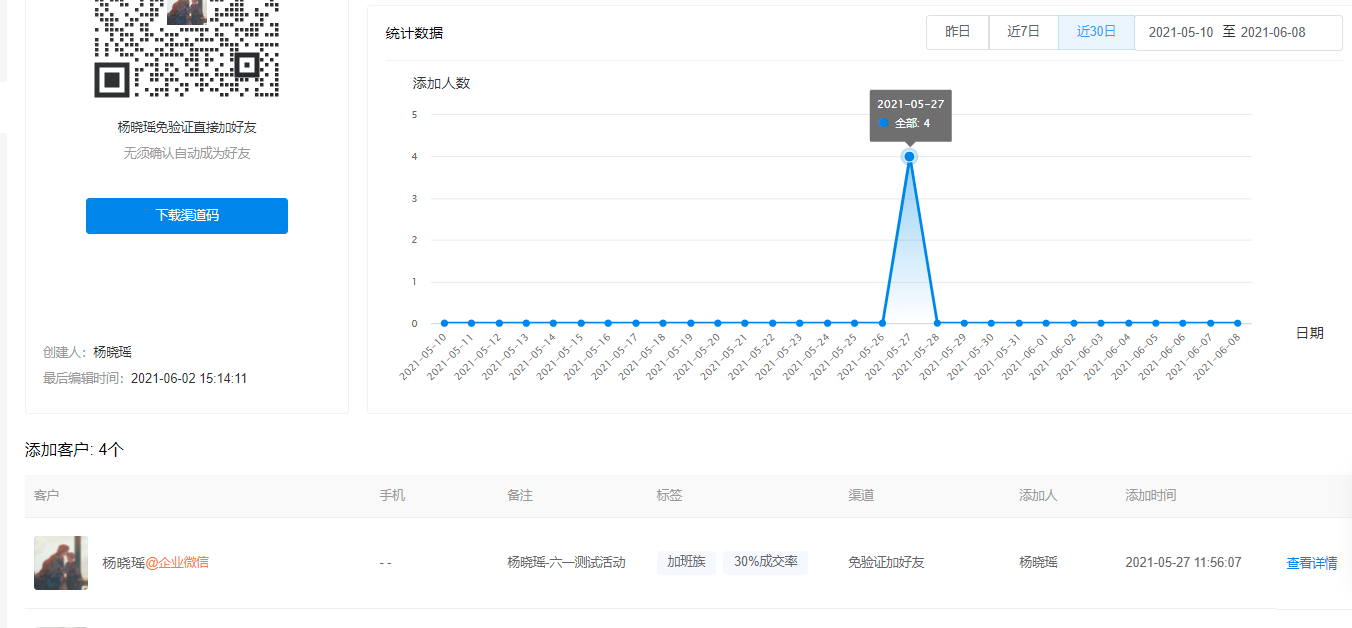Click the data point for 2021-05-28
1352x628 pixels.
pyautogui.click(x=937, y=323)
